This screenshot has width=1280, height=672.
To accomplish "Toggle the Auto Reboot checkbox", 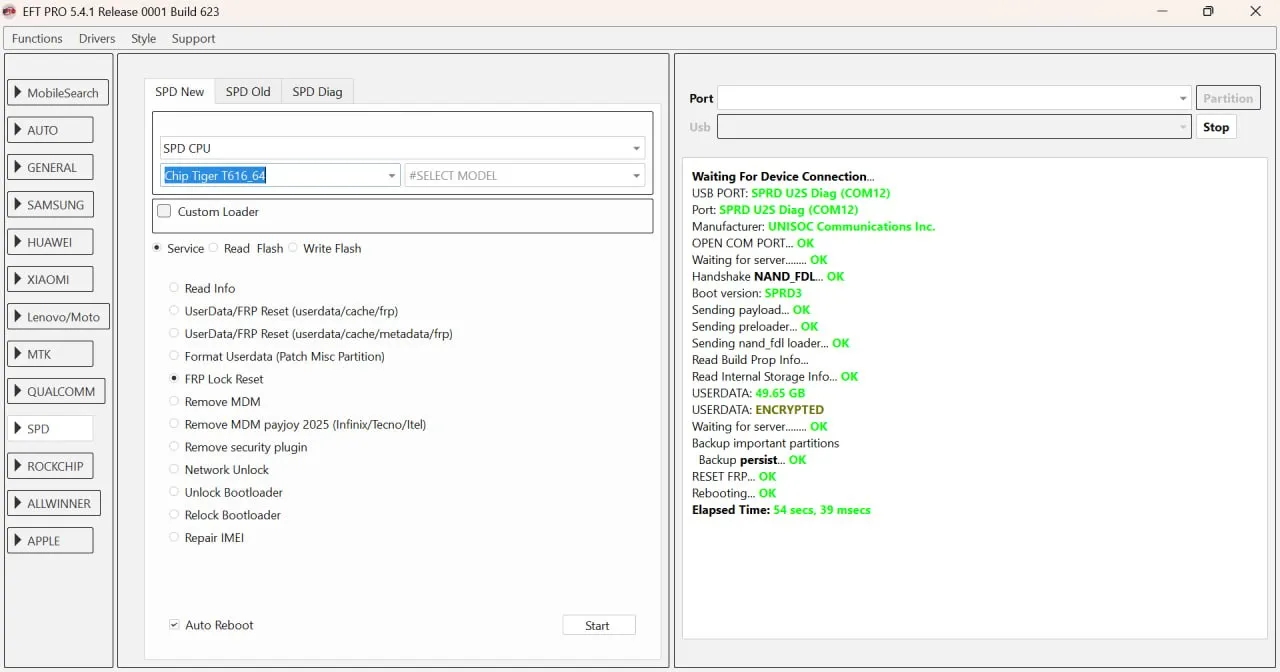I will (175, 625).
